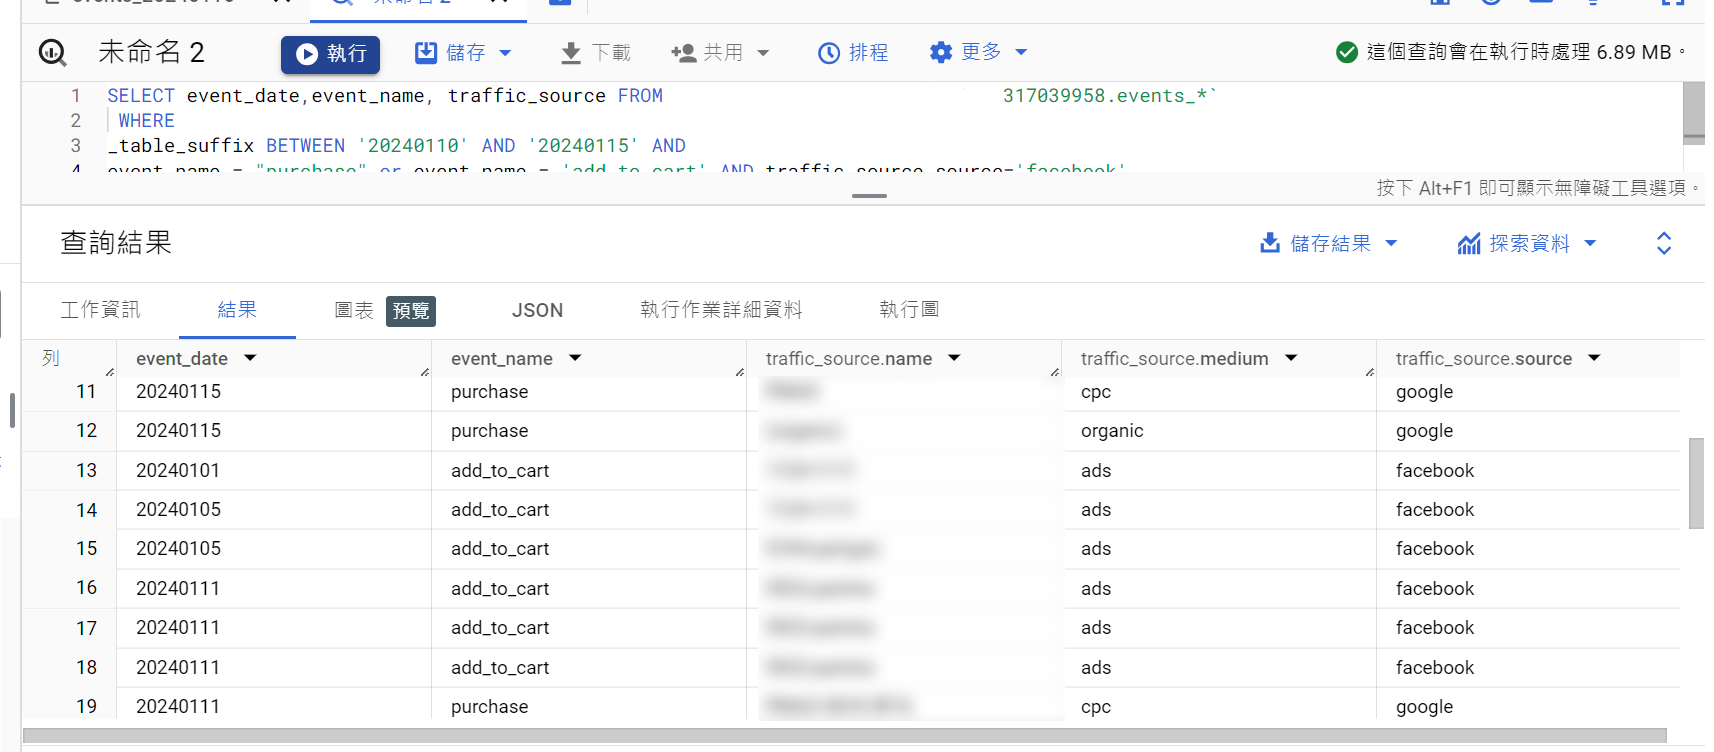Open the 探索資料 explore data dropdown
Image resolution: width=1714 pixels, height=752 pixels.
click(1526, 243)
